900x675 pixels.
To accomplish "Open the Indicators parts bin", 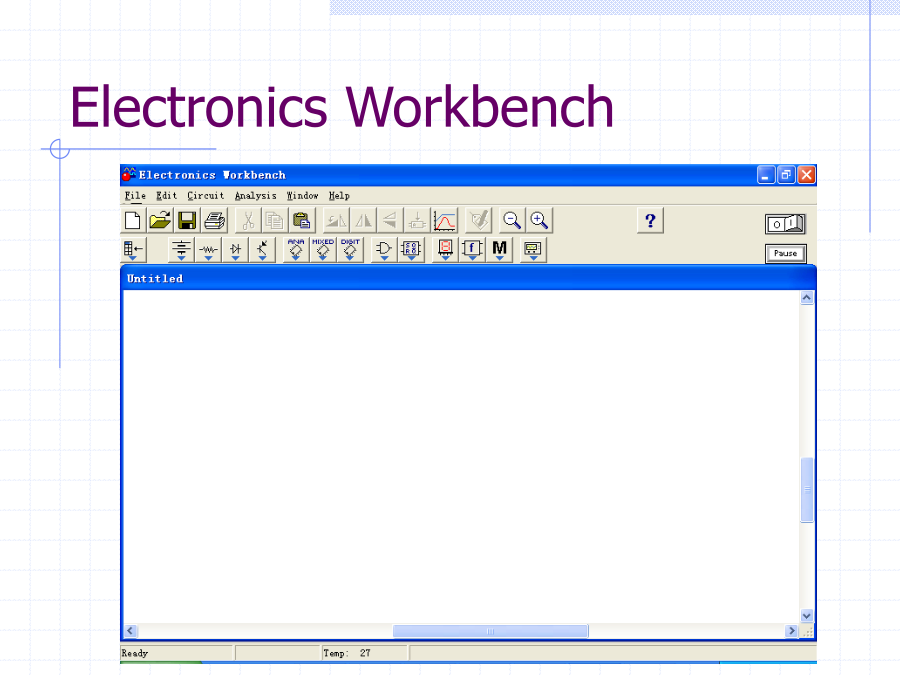I will coord(445,250).
